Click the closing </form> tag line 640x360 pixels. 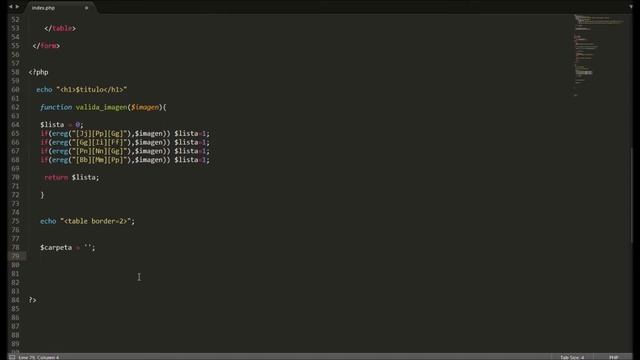[x=46, y=46]
